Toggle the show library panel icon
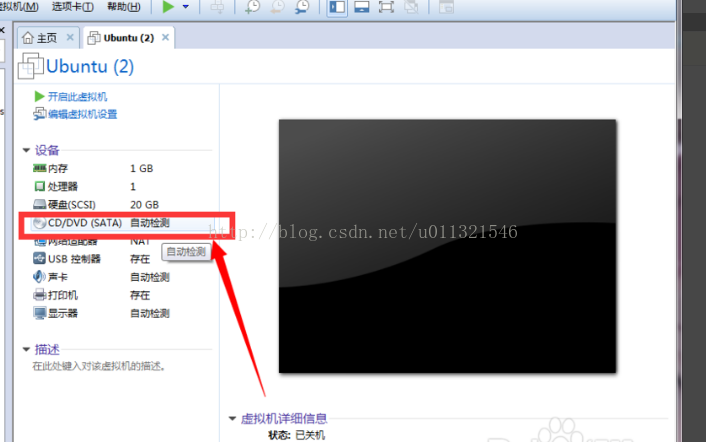Image resolution: width=706 pixels, height=442 pixels. click(x=337, y=7)
